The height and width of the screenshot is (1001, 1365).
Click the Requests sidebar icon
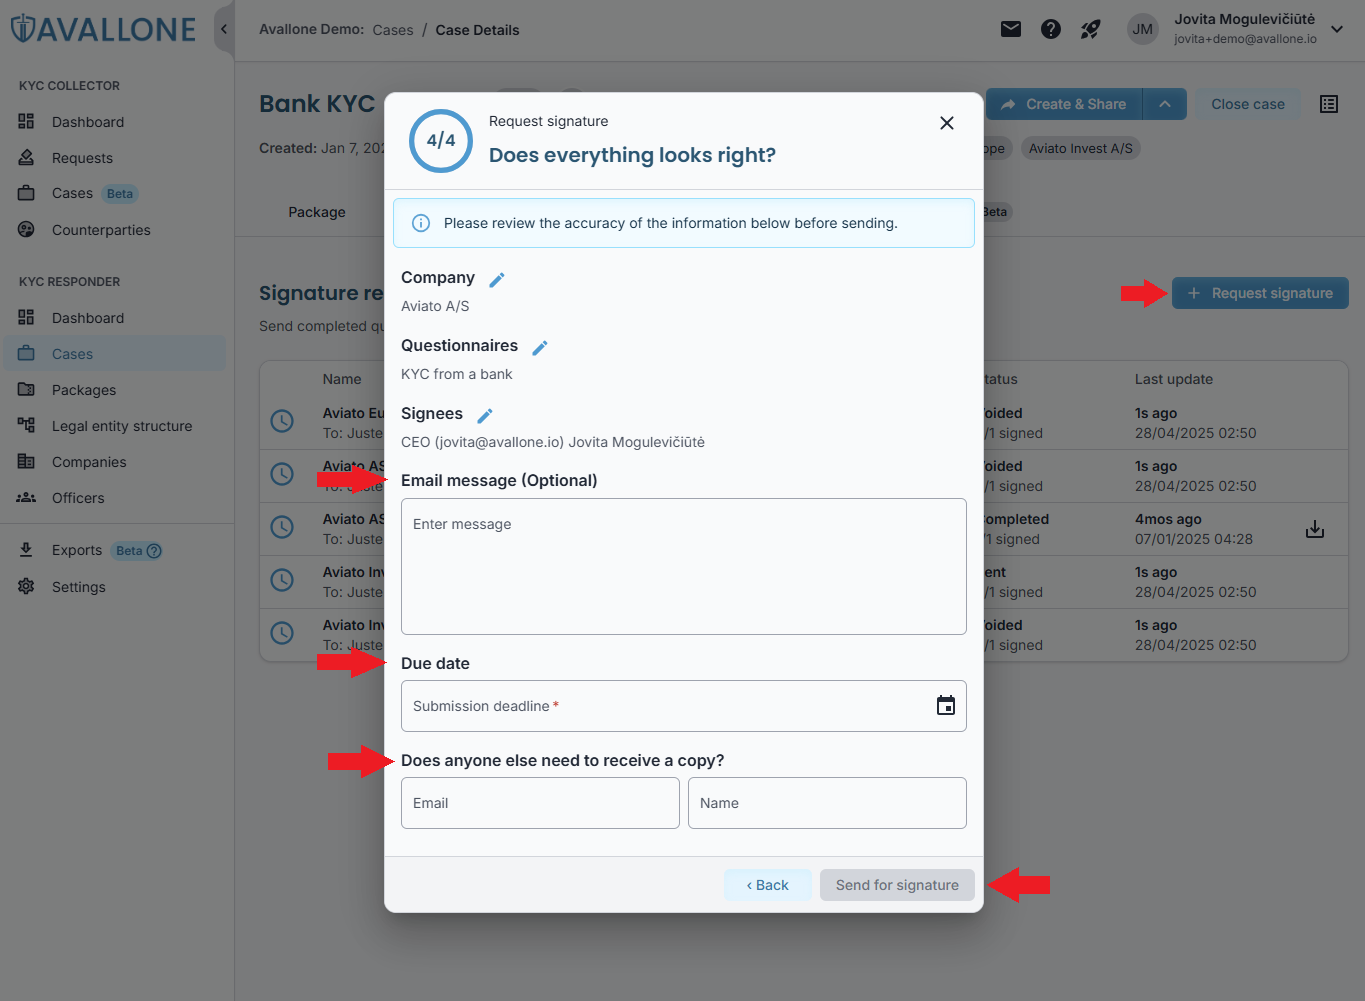pos(27,158)
